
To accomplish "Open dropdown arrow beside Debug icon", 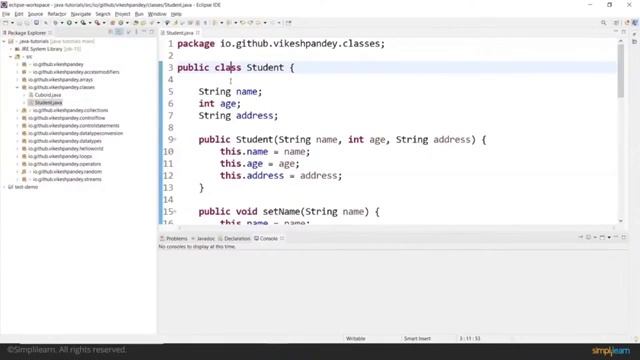I will 62,23.
